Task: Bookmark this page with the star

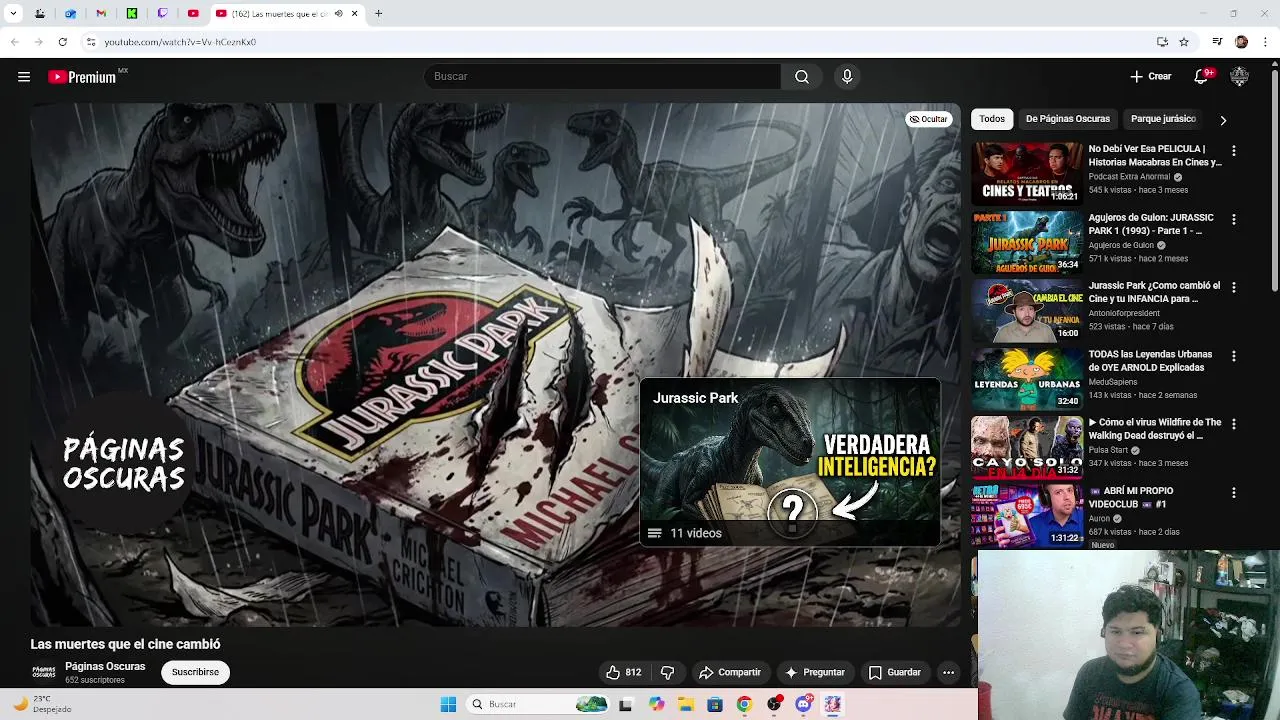Action: [1184, 42]
